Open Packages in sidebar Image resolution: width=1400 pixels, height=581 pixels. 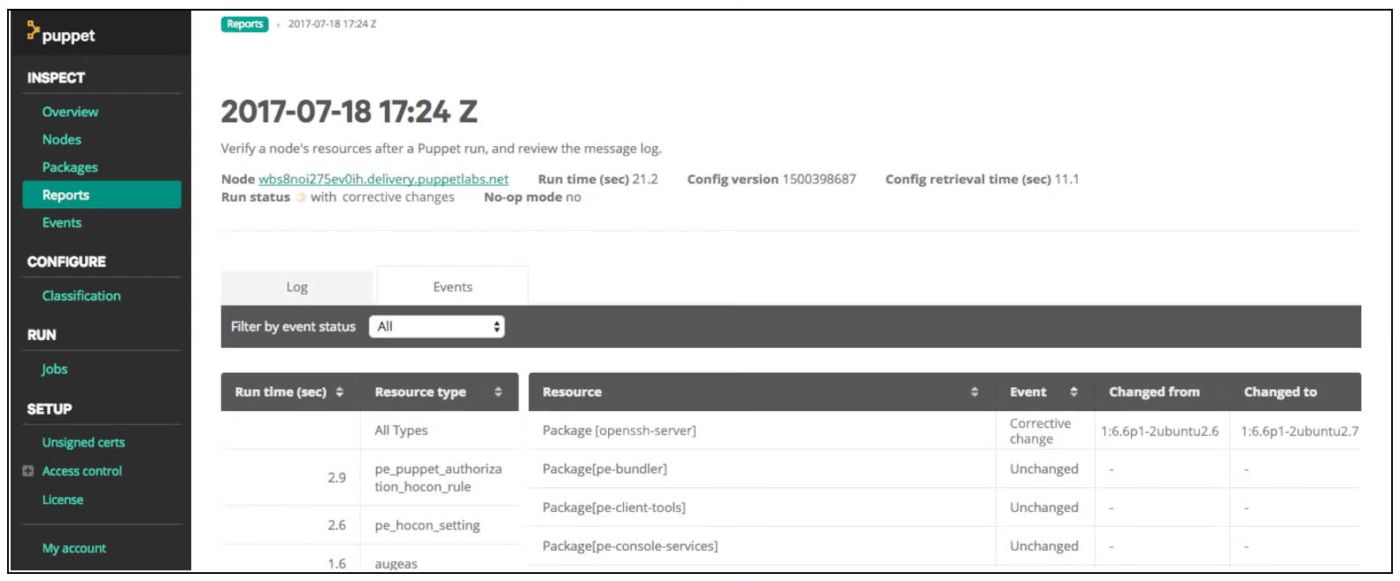[70, 167]
